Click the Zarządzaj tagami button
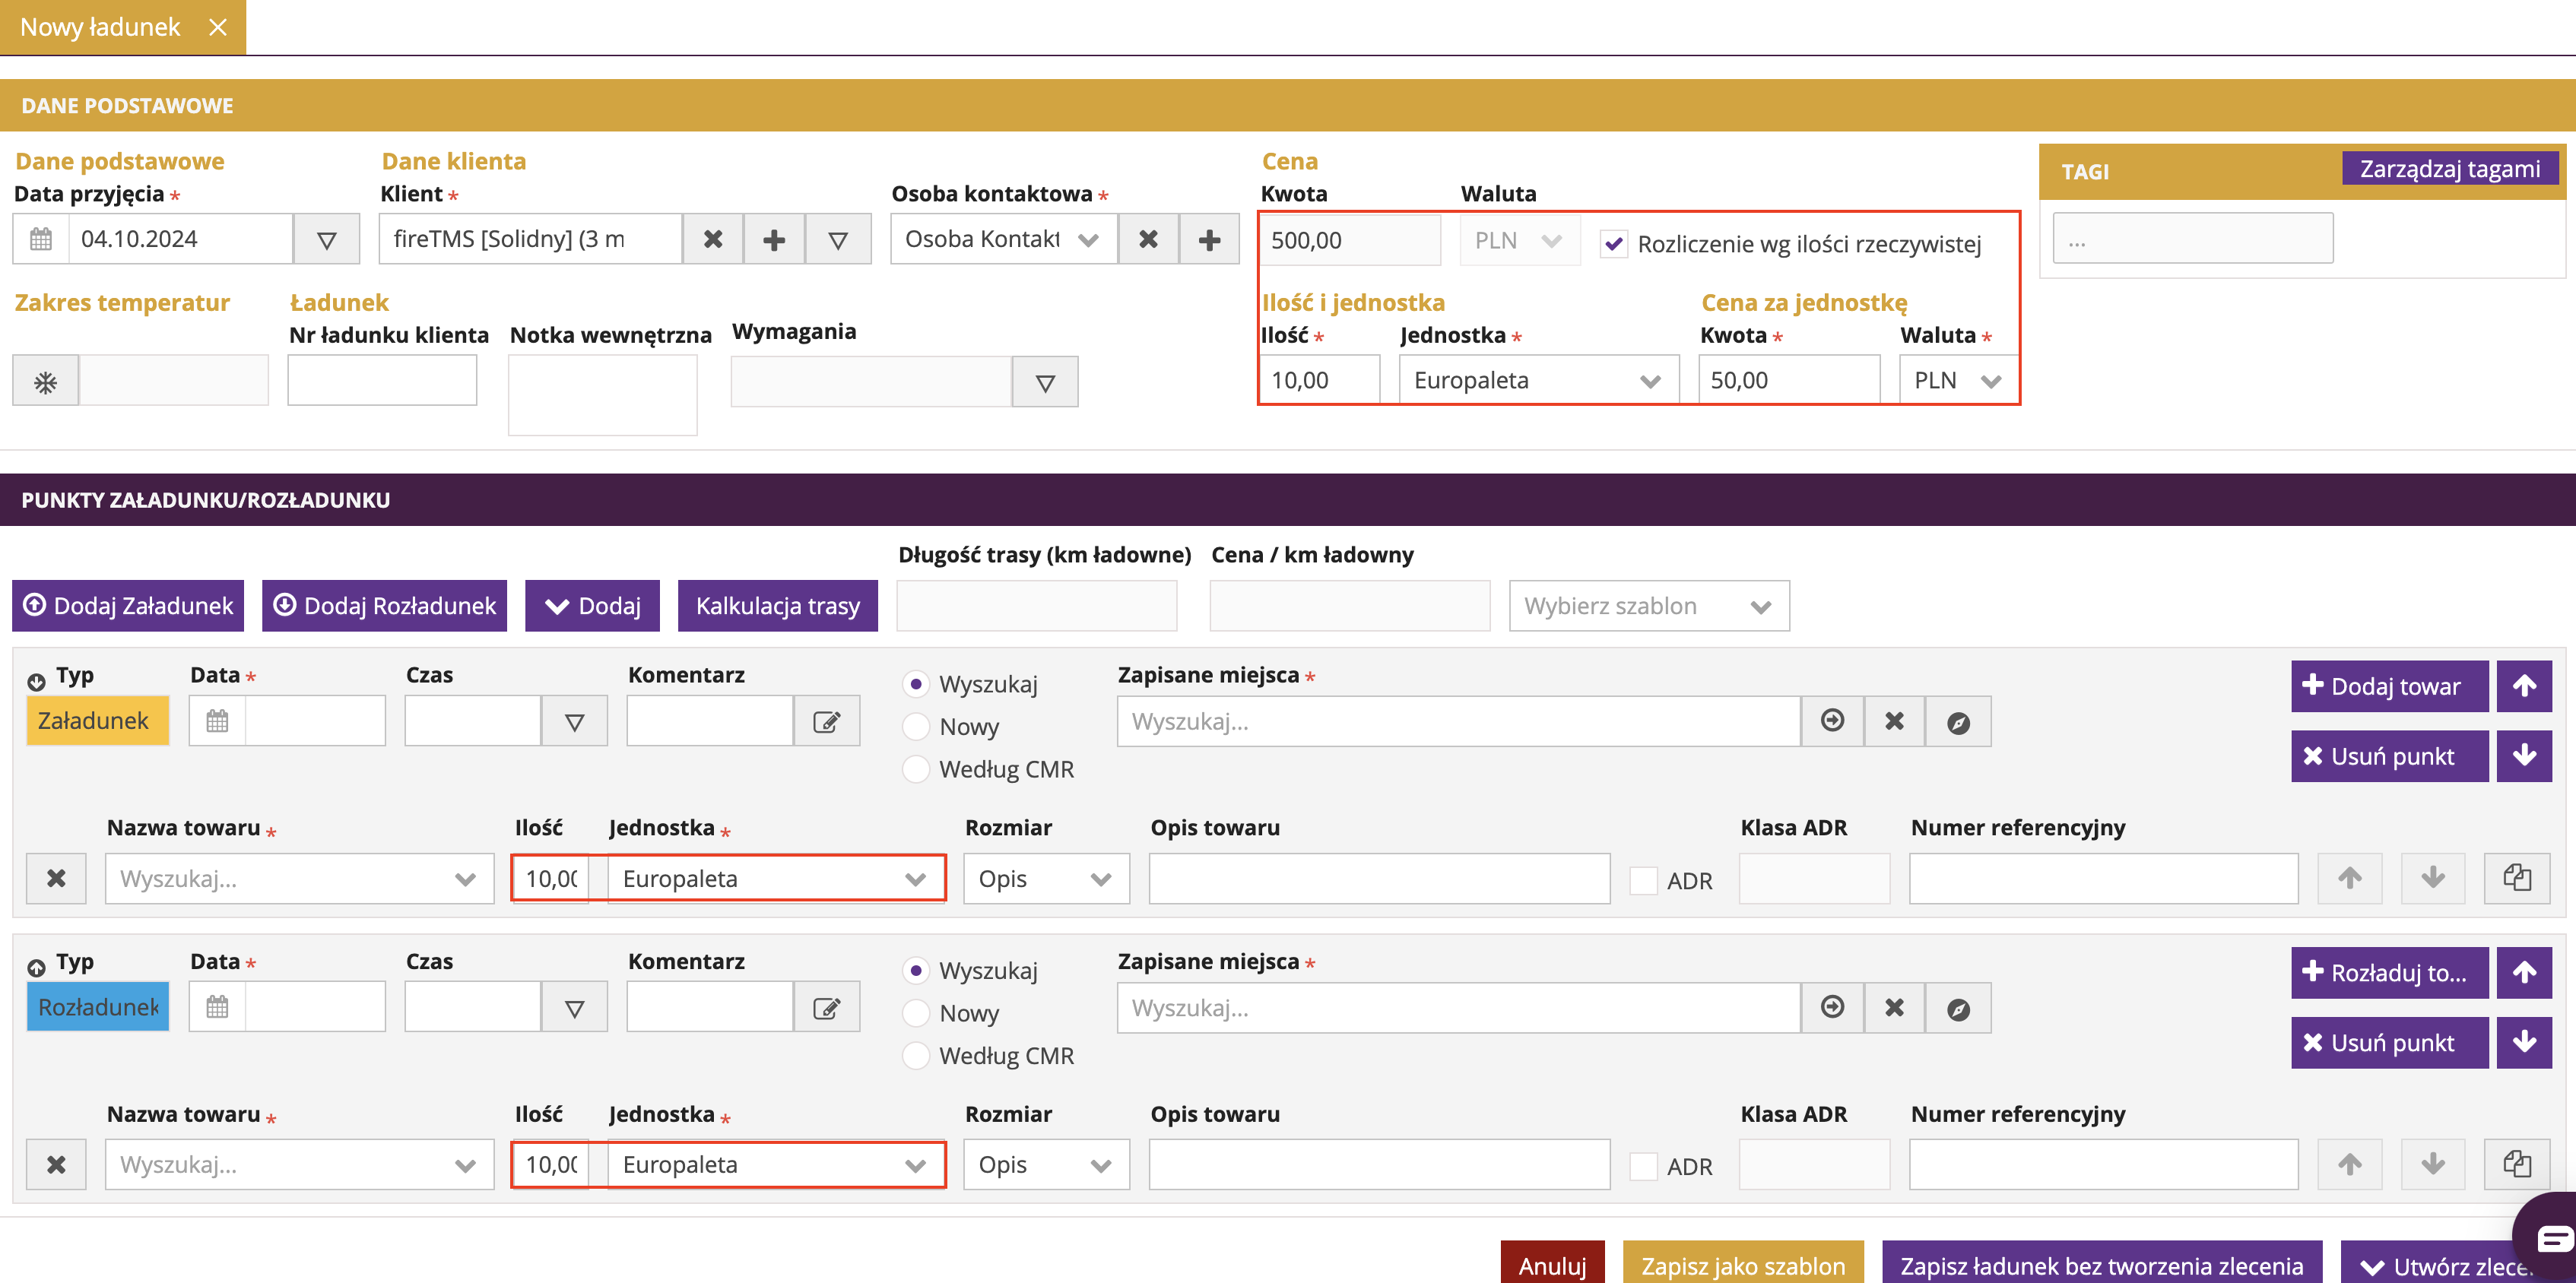 (2448, 169)
